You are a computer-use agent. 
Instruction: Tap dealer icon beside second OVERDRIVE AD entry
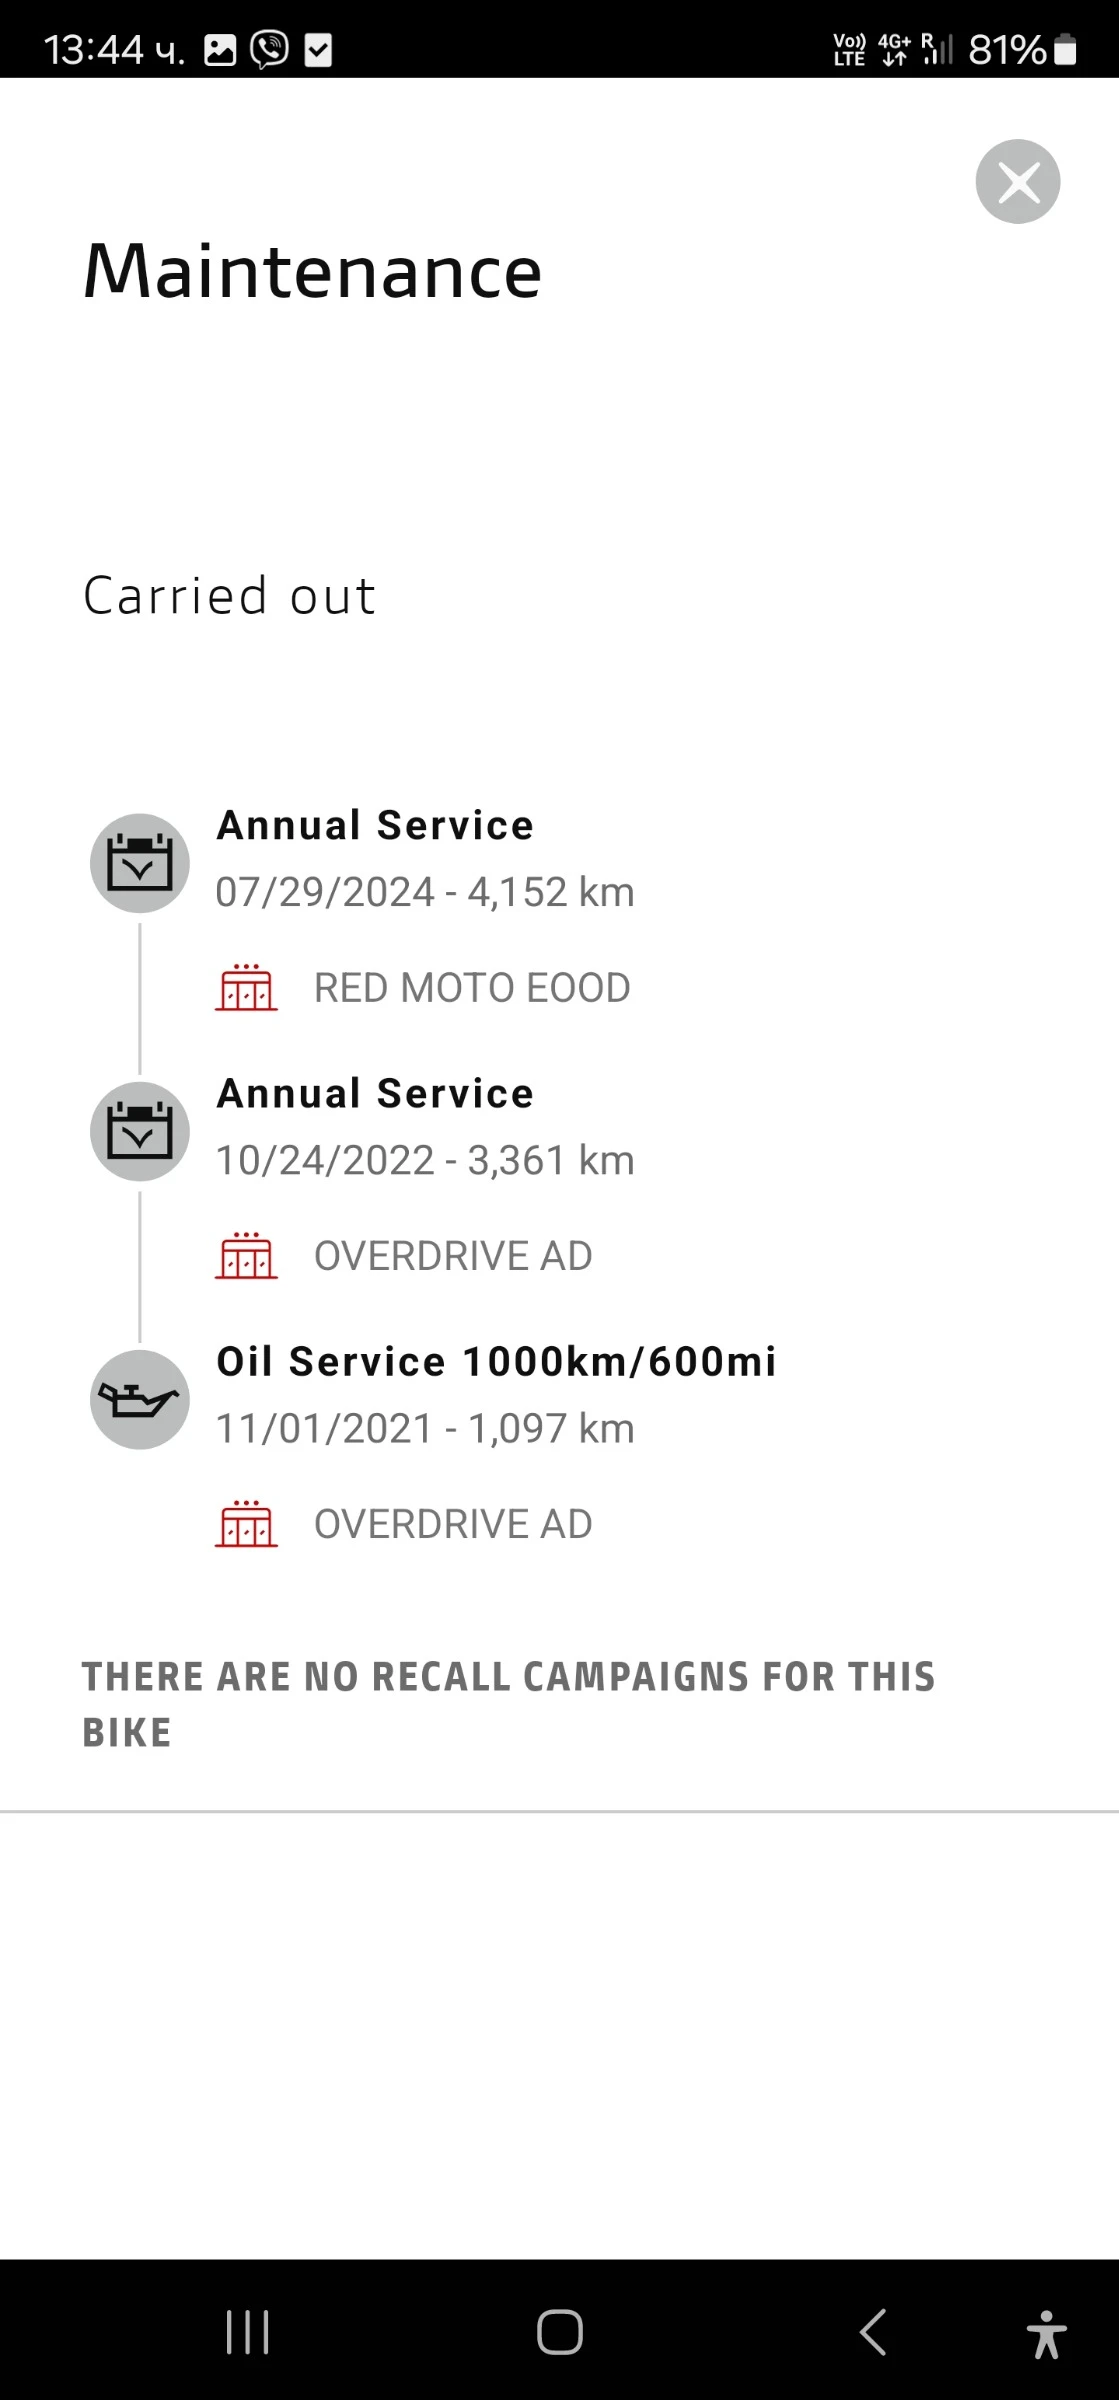[246, 1524]
